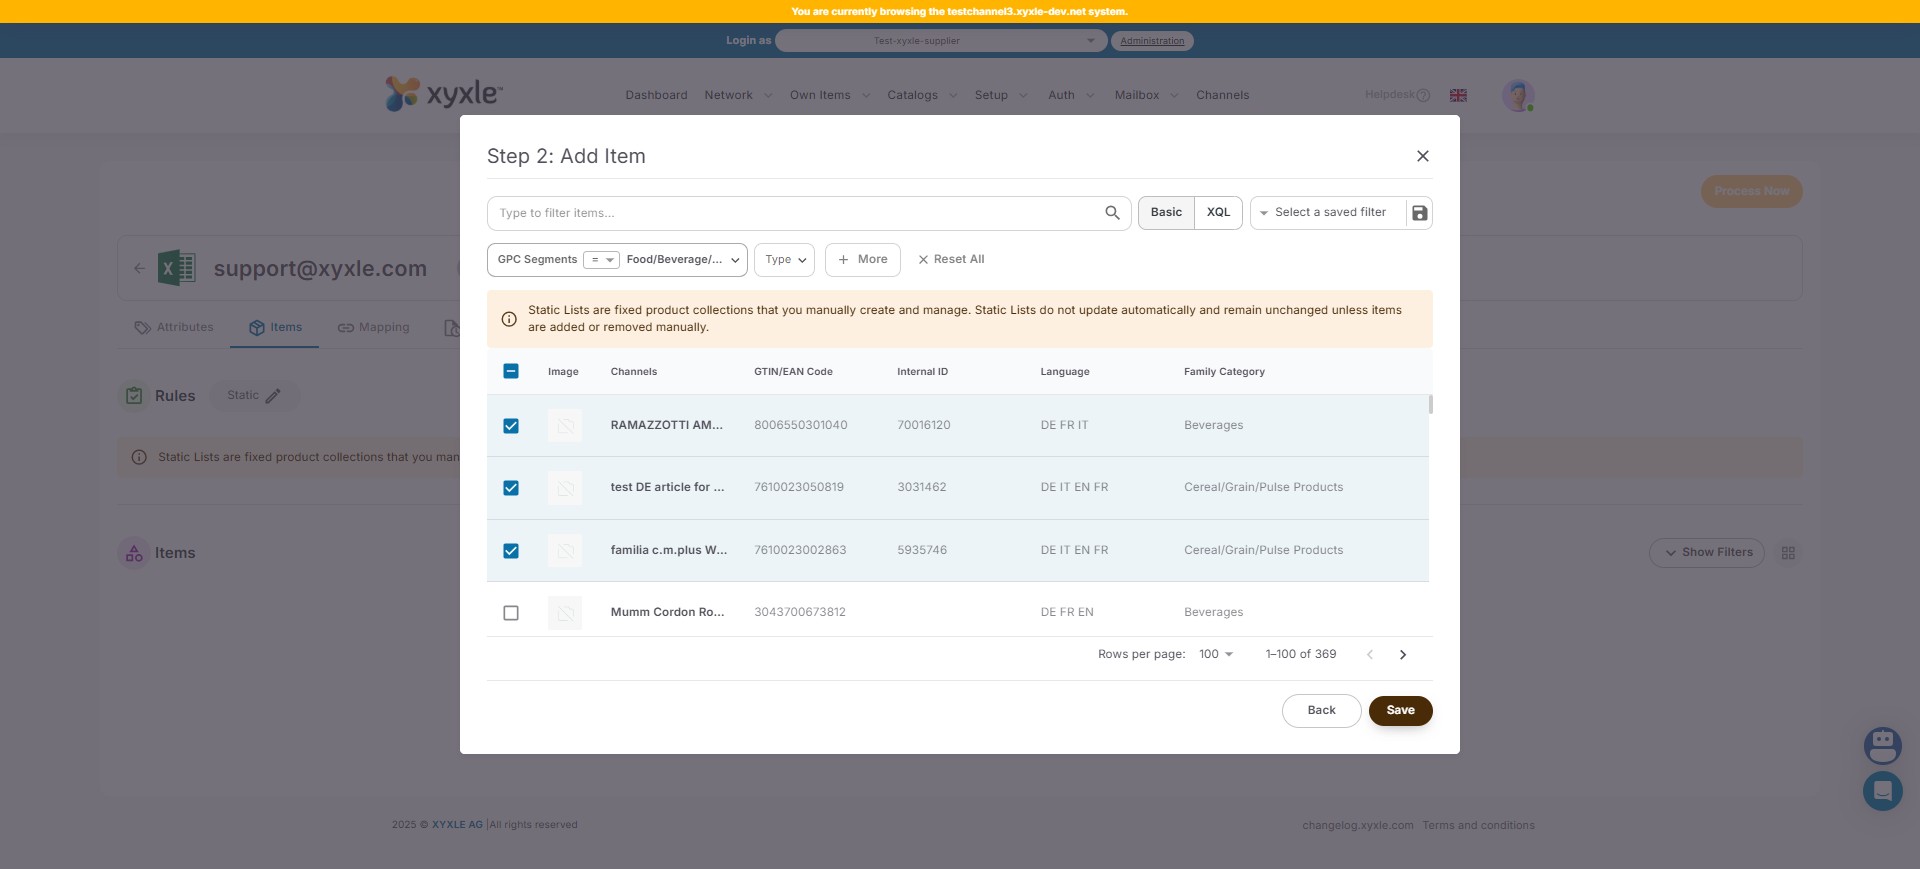This screenshot has width=1920, height=869.
Task: Uncheck the test DE article row checkbox
Action: pos(511,488)
